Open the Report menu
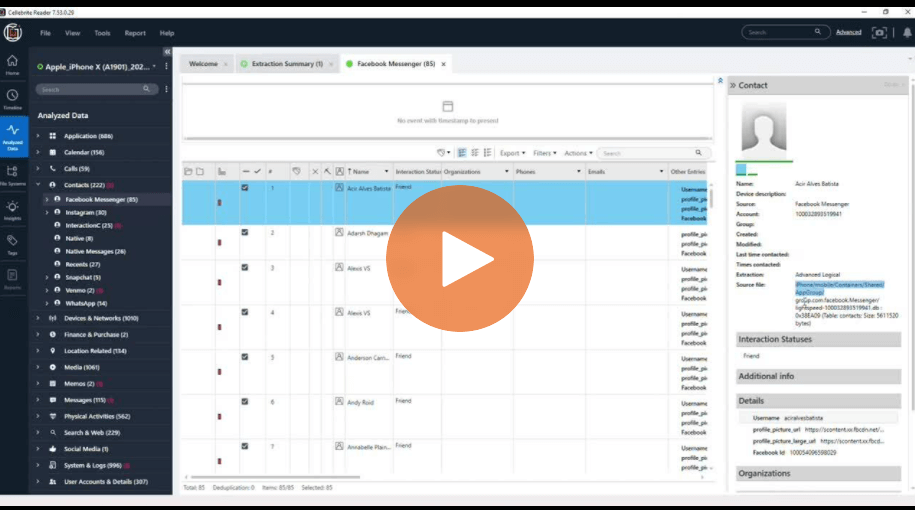The height and width of the screenshot is (510, 915). 135,33
